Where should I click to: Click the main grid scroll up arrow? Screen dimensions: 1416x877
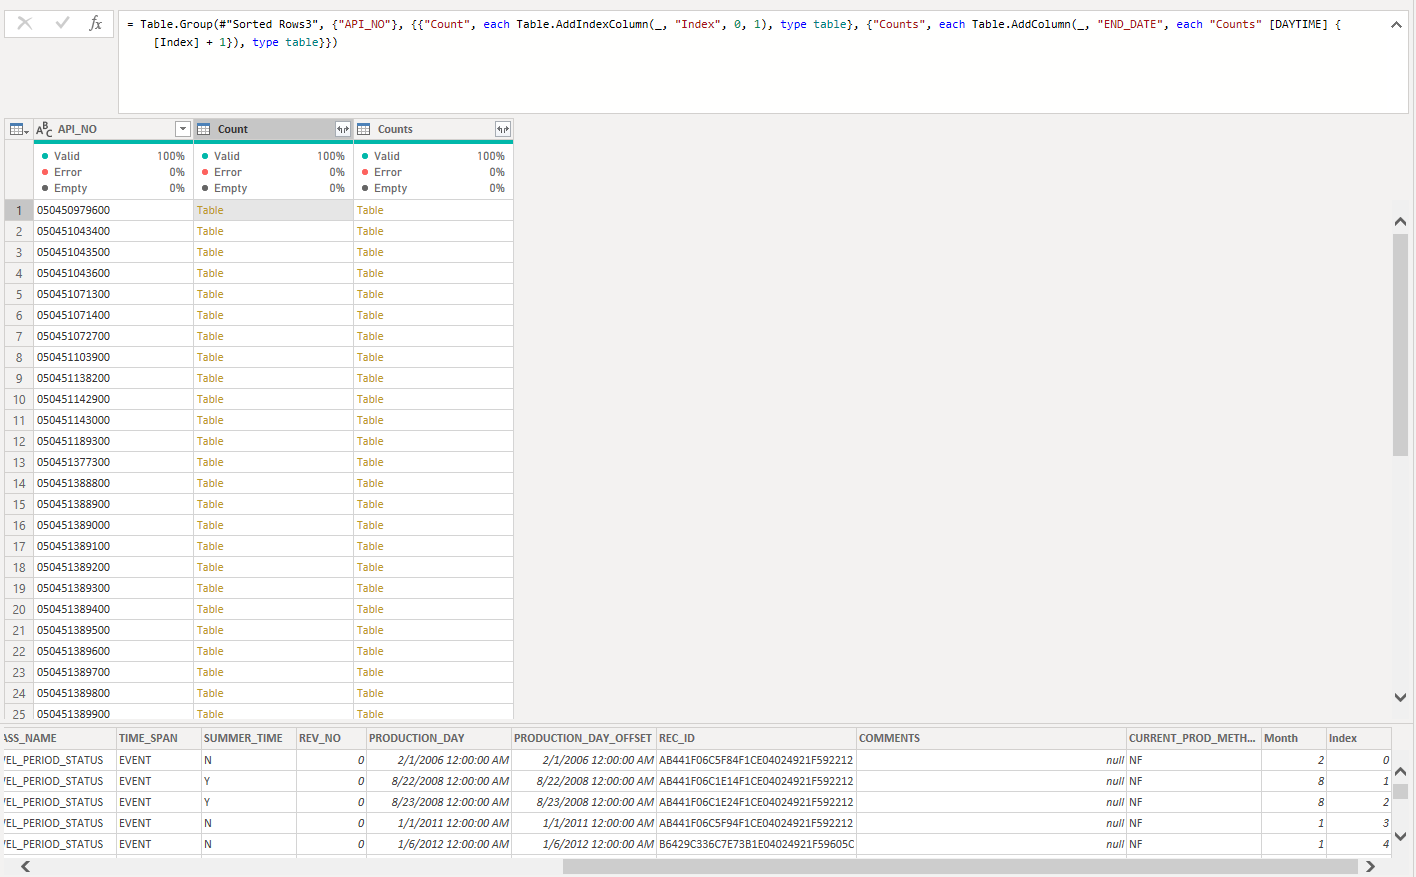(1400, 221)
